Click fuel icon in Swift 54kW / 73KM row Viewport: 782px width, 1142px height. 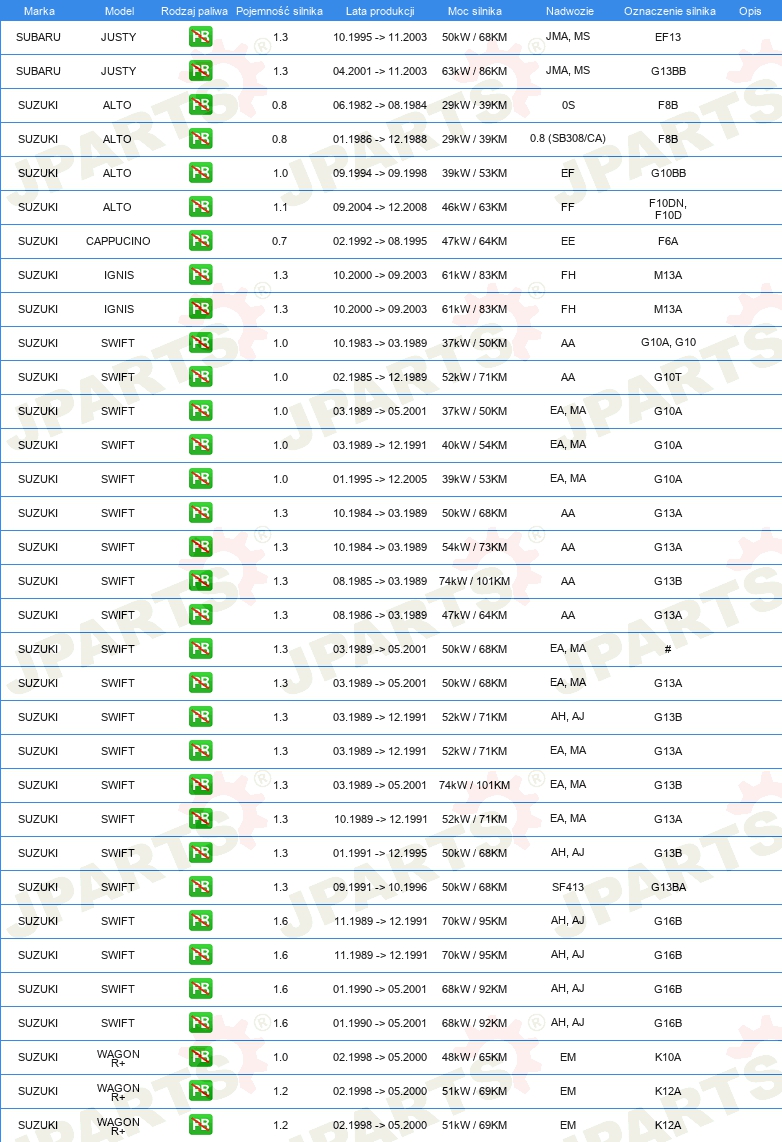click(x=200, y=546)
